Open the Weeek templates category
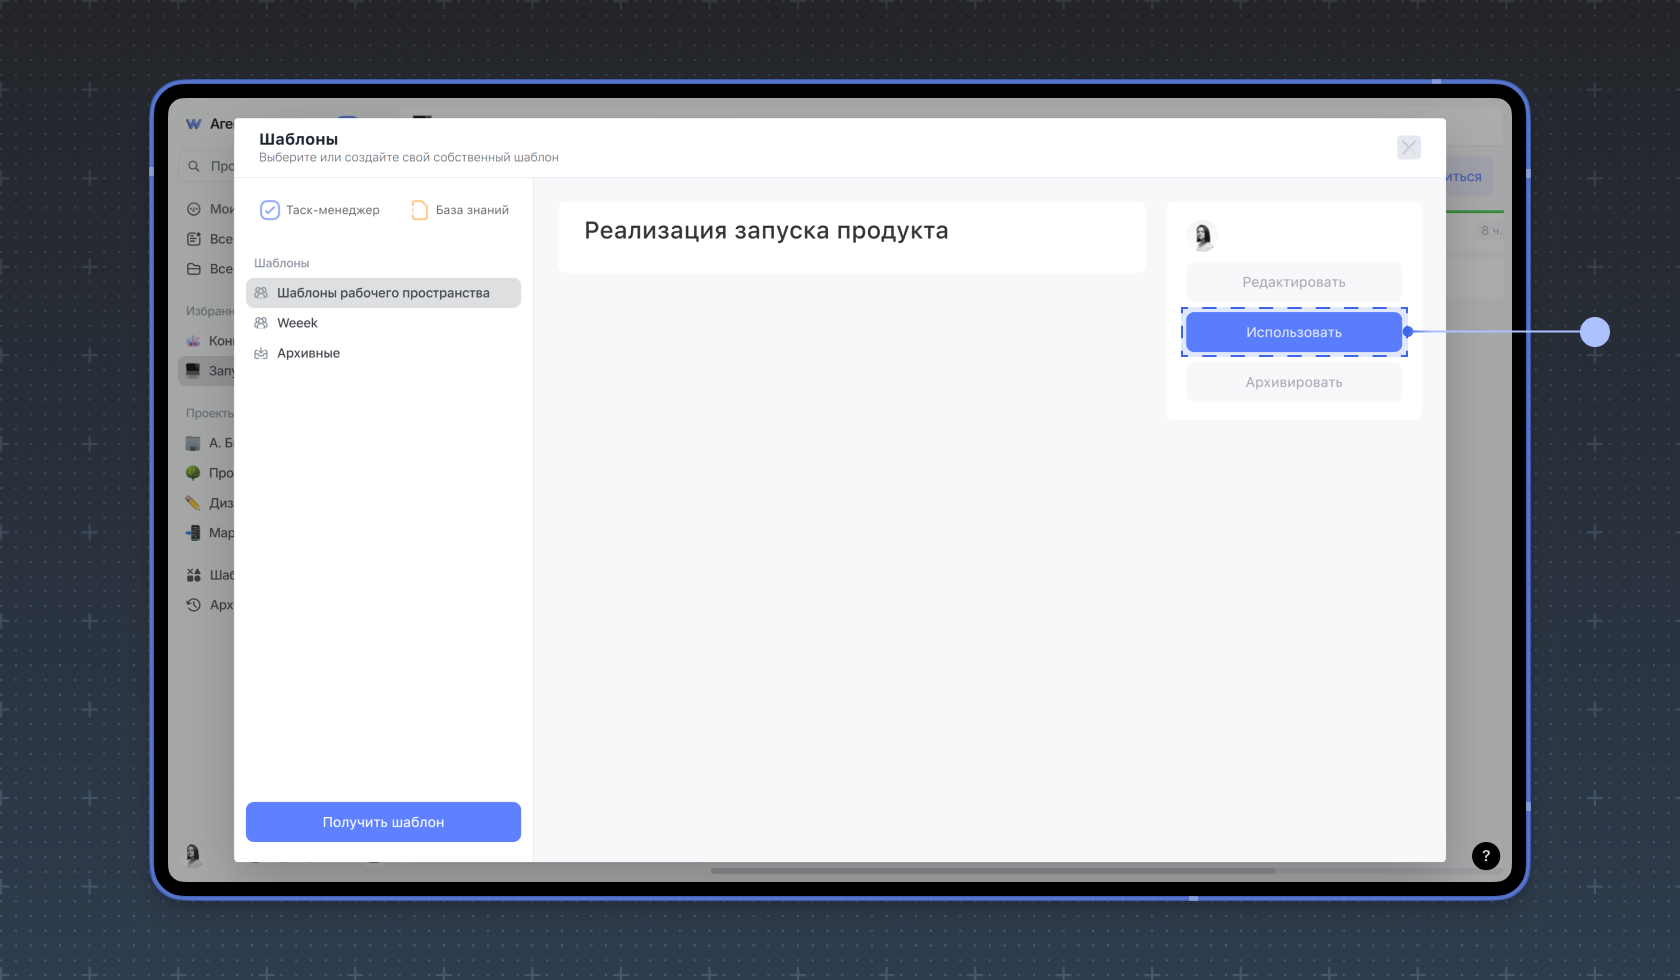This screenshot has height=980, width=1680. coord(297,323)
